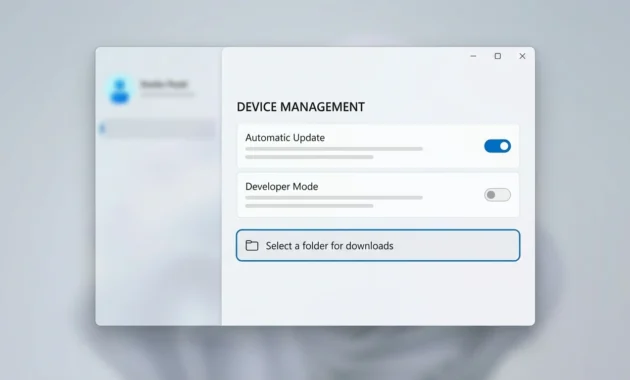Viewport: 630px width, 380px height.
Task: Click the Developer Mode label
Action: pos(282,187)
